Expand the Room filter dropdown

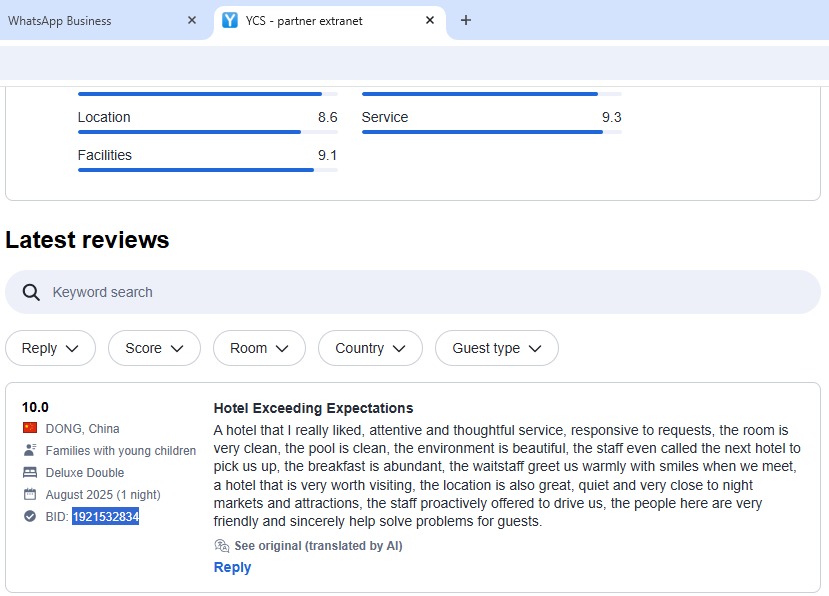259,348
